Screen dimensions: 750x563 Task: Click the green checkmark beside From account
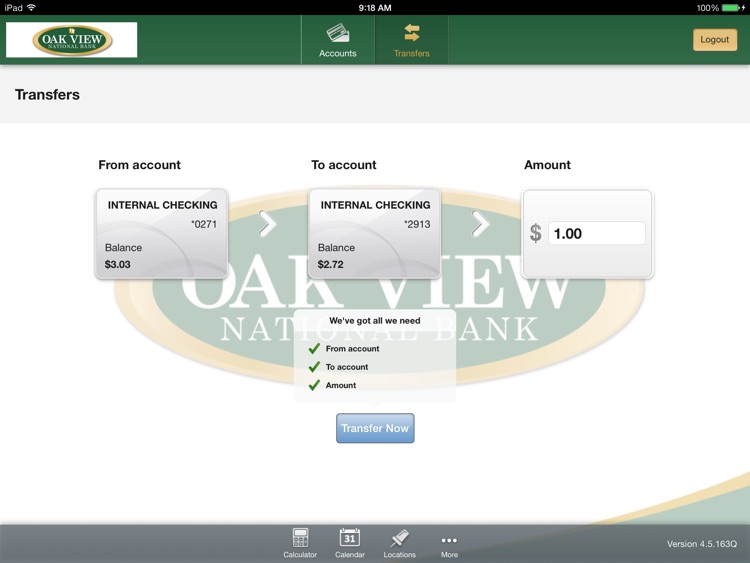(x=314, y=349)
